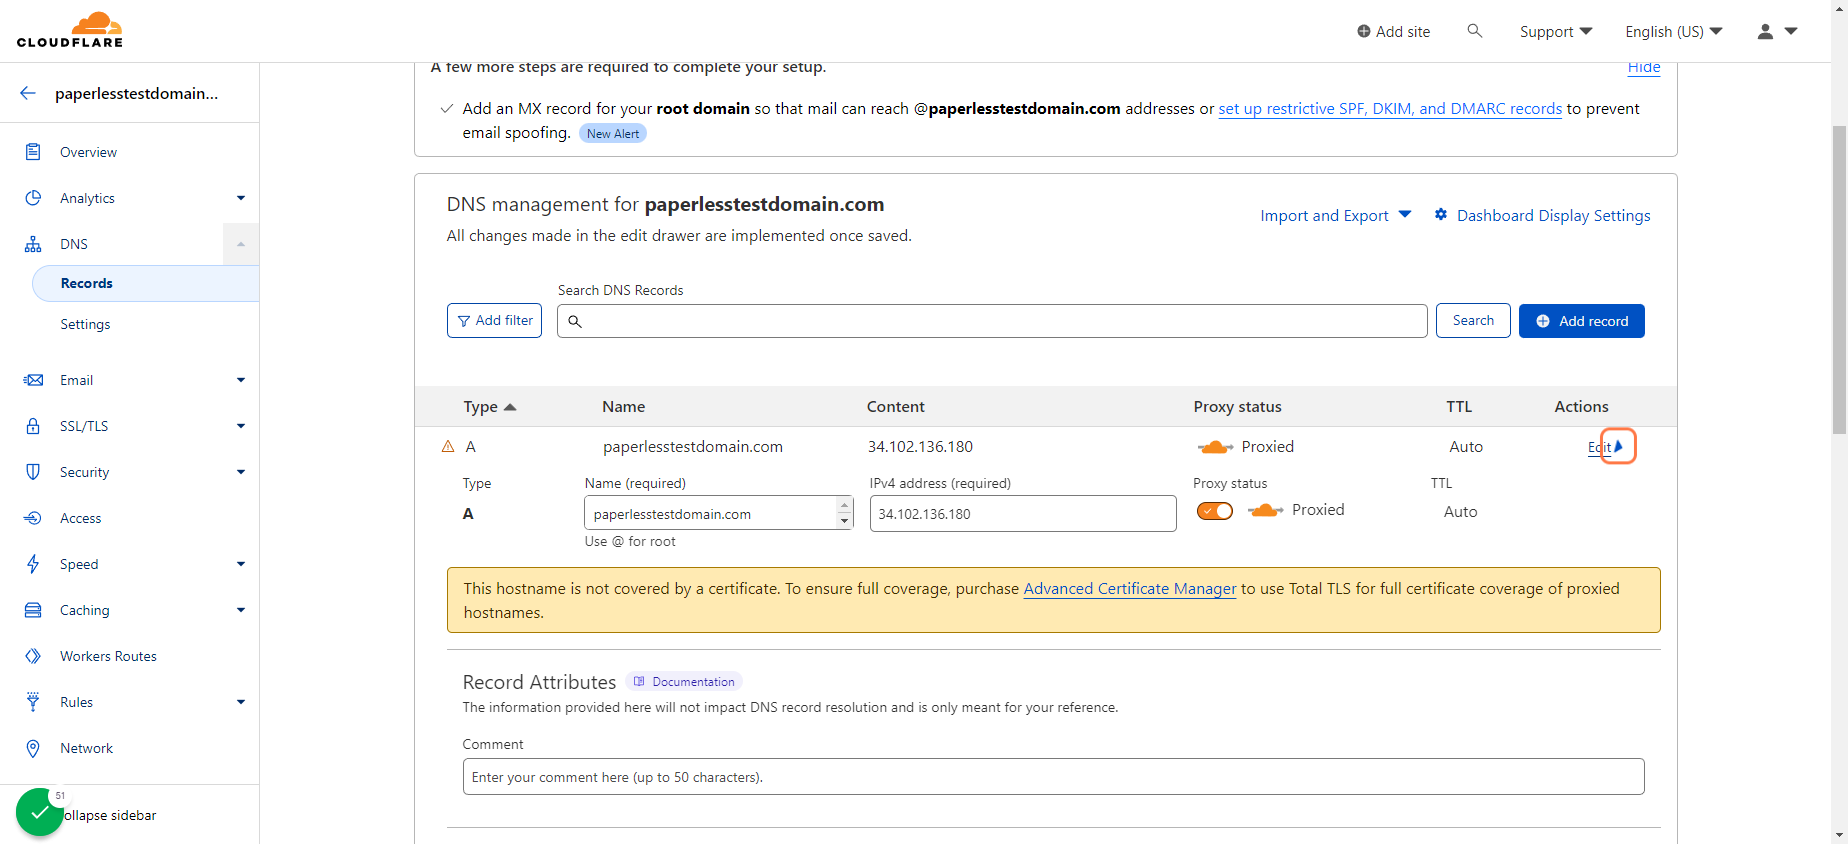
Task: Open the Record Attributes Documentation link
Action: coord(684,682)
